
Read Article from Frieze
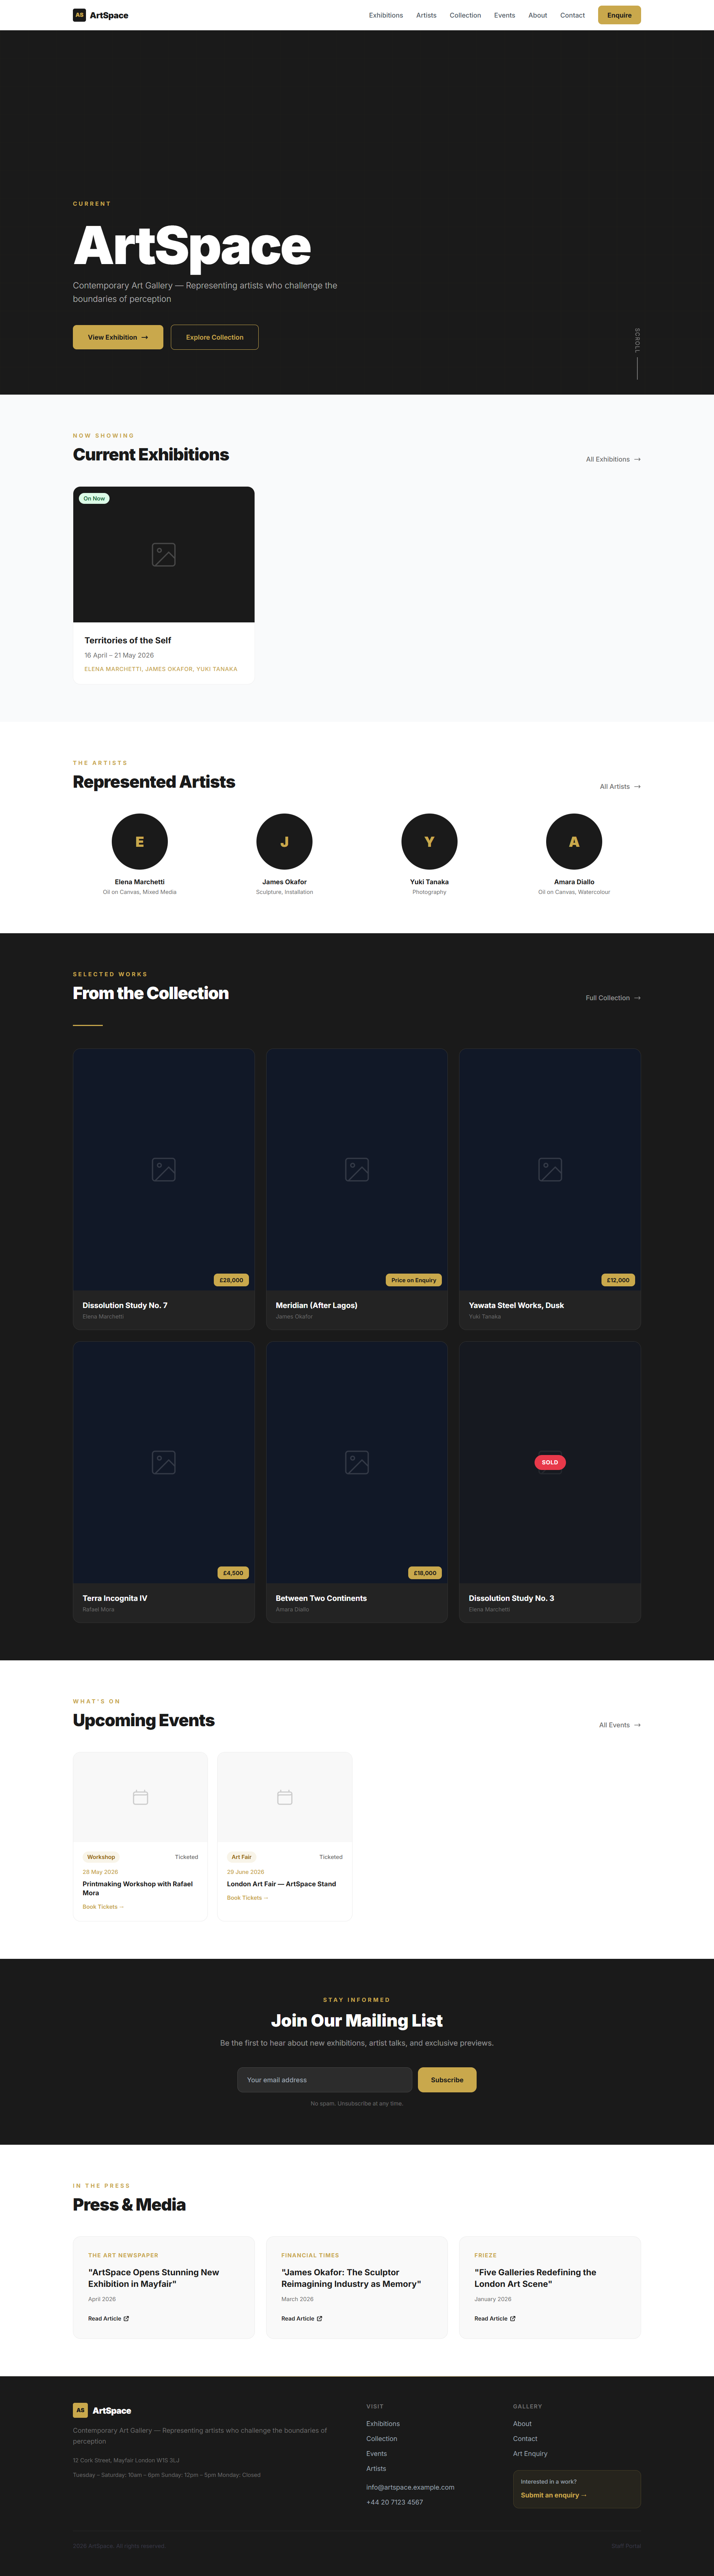click(495, 2318)
